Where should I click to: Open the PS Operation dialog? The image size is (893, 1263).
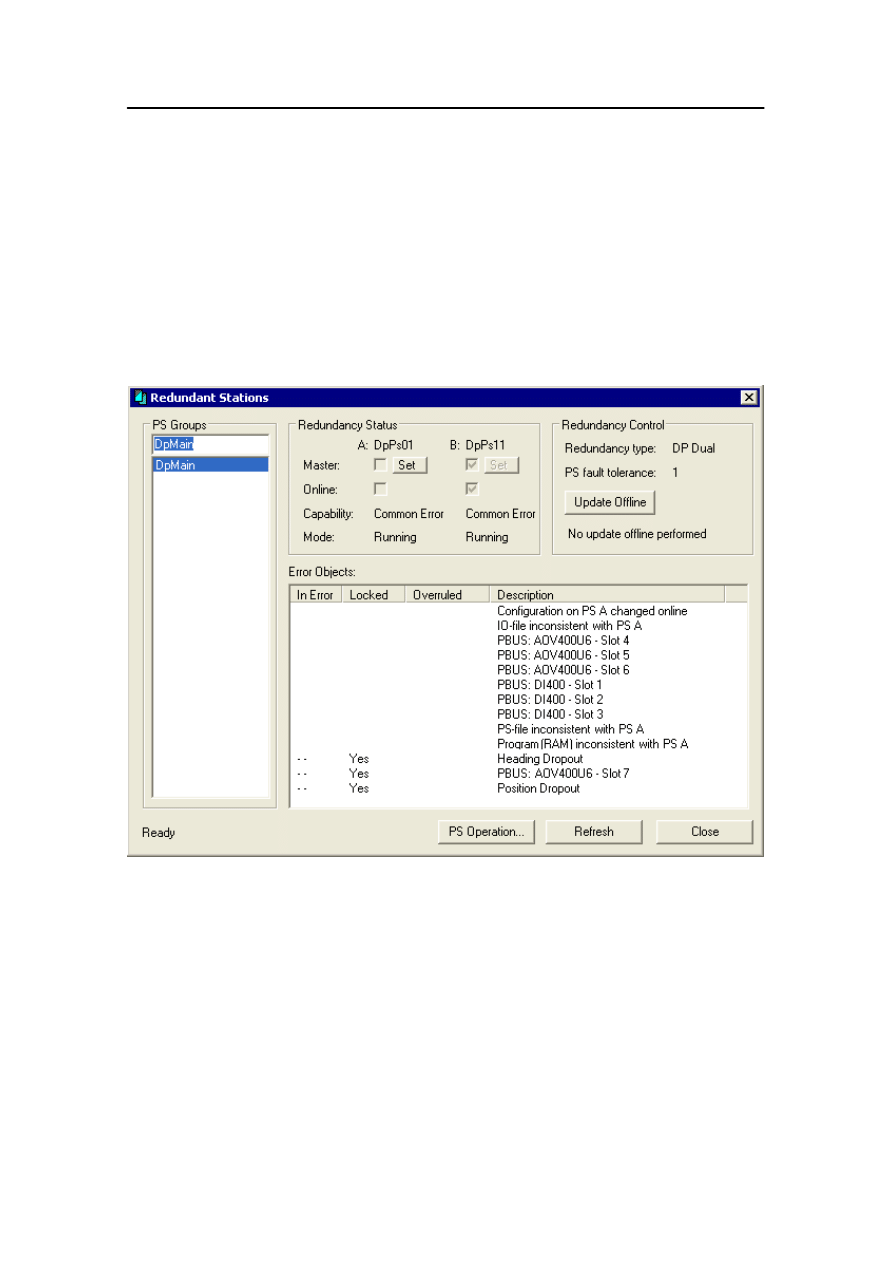(x=487, y=832)
